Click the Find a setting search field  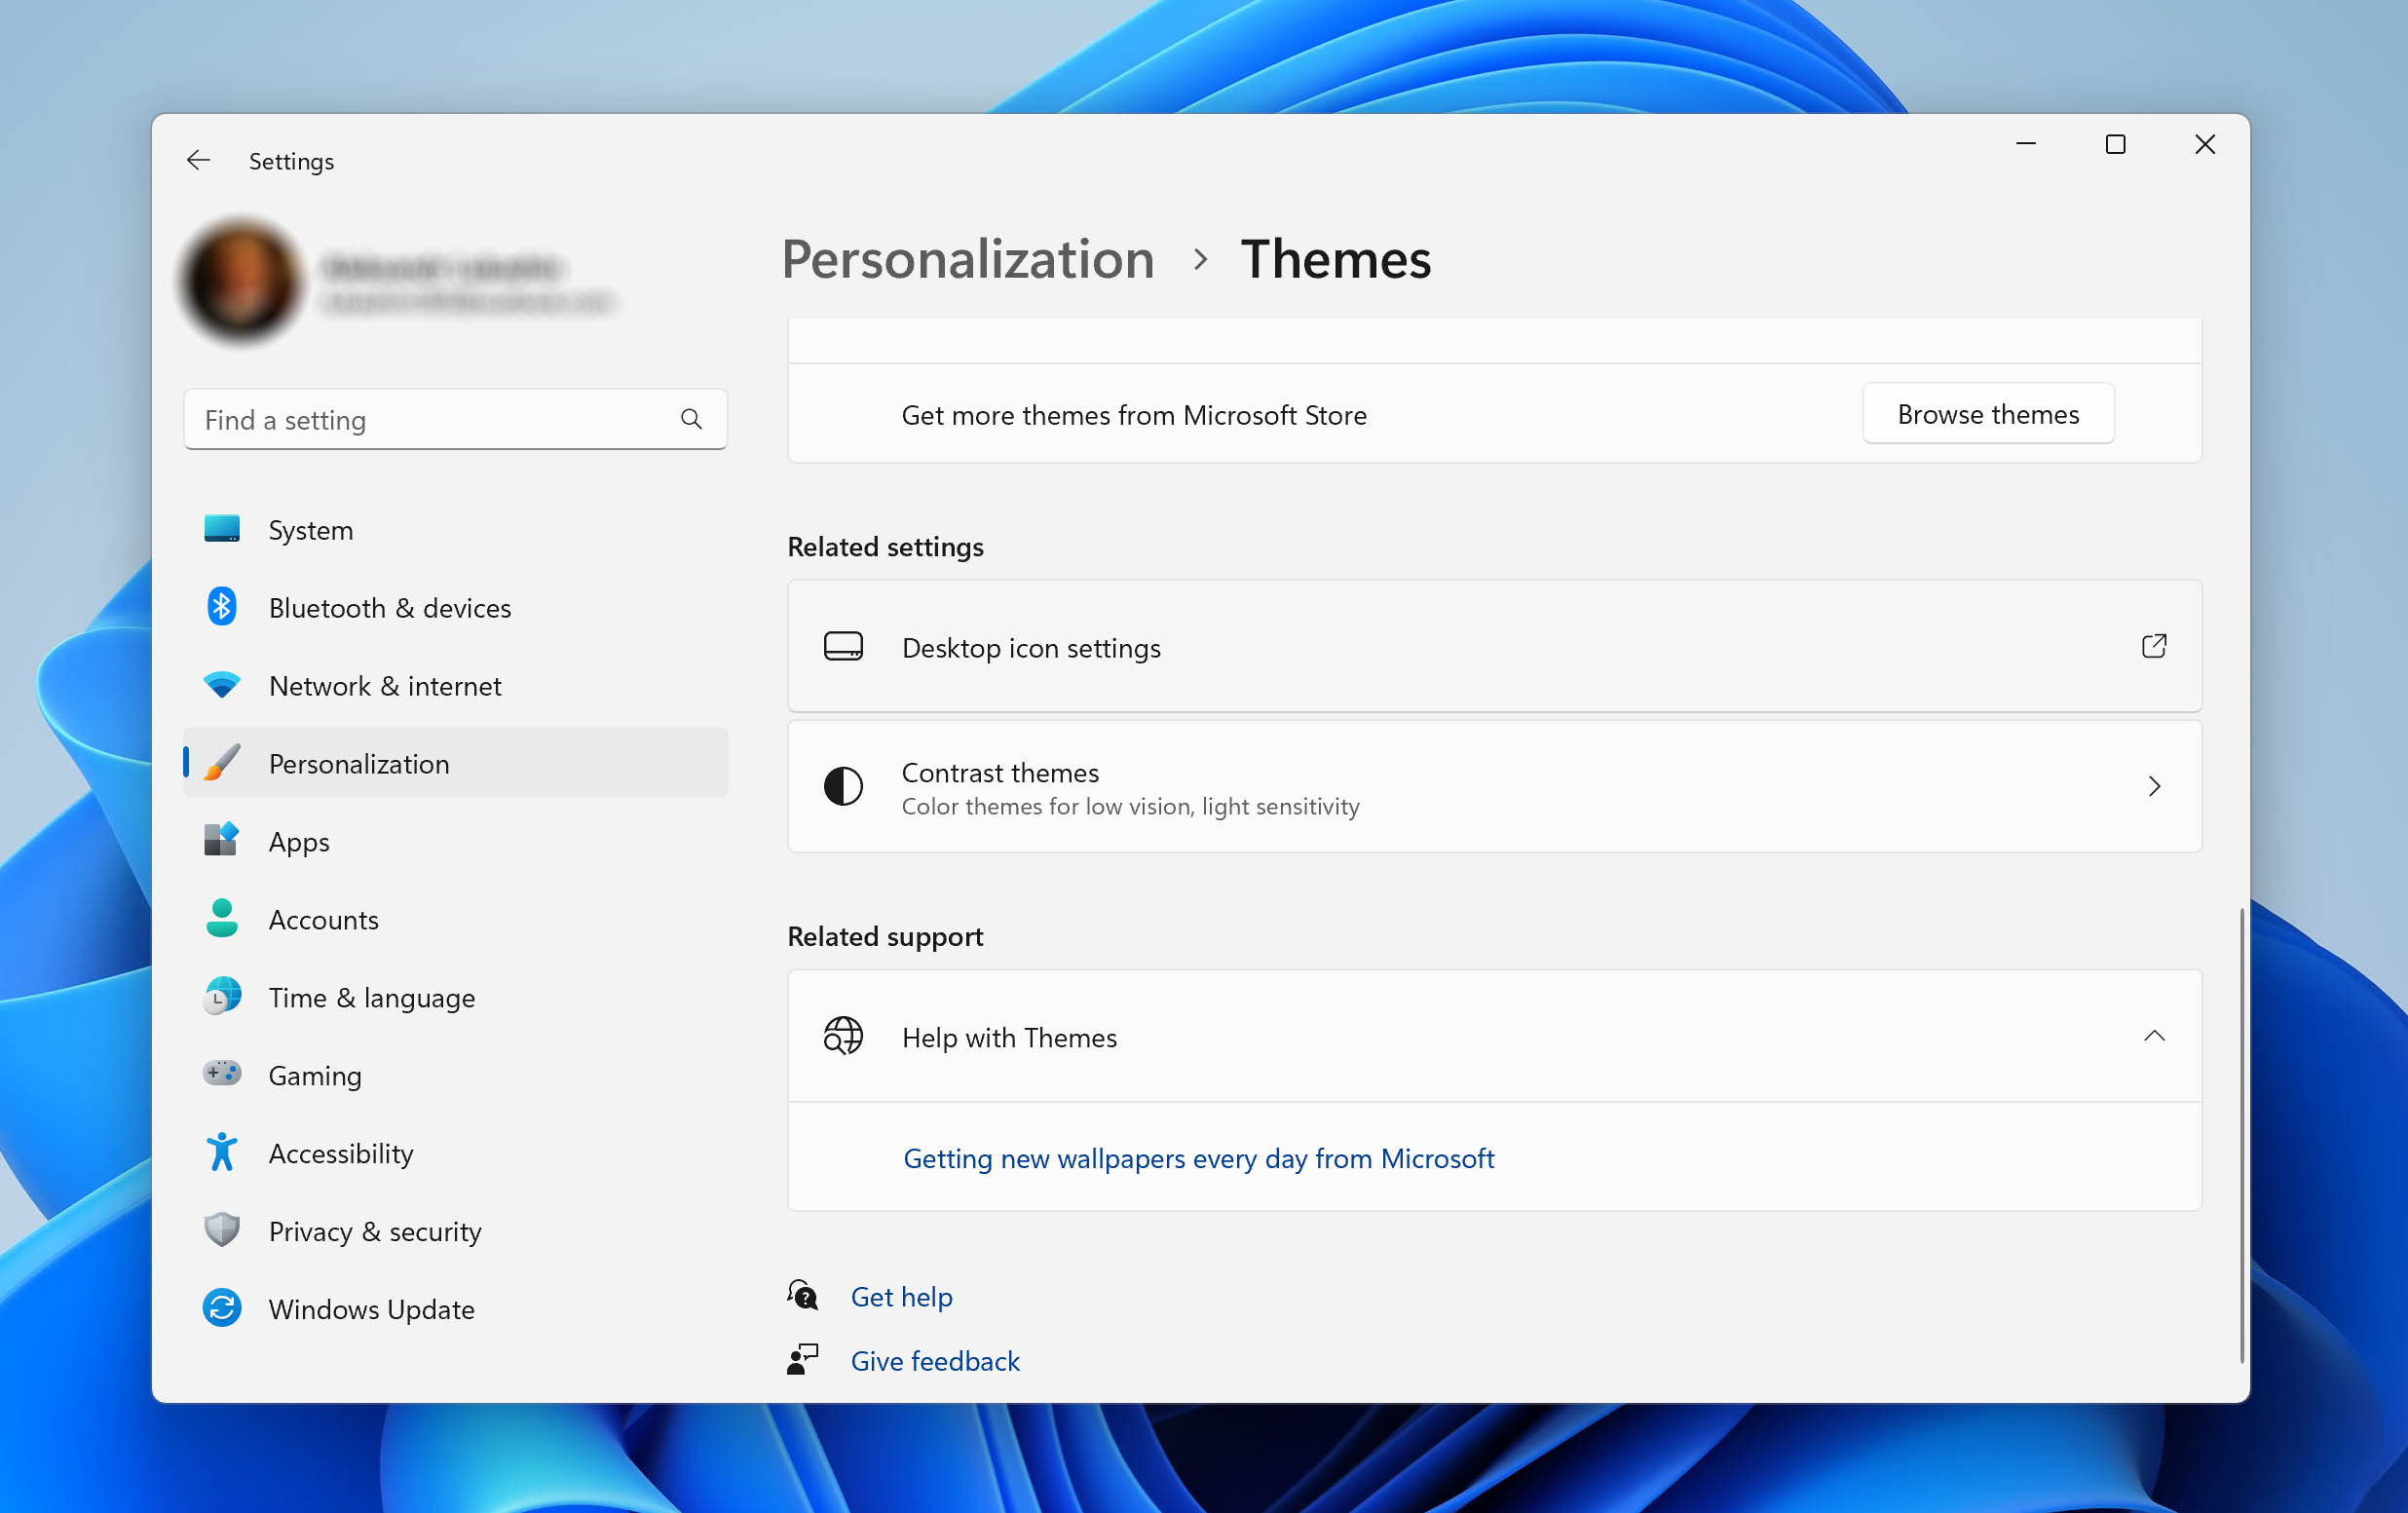tap(453, 418)
